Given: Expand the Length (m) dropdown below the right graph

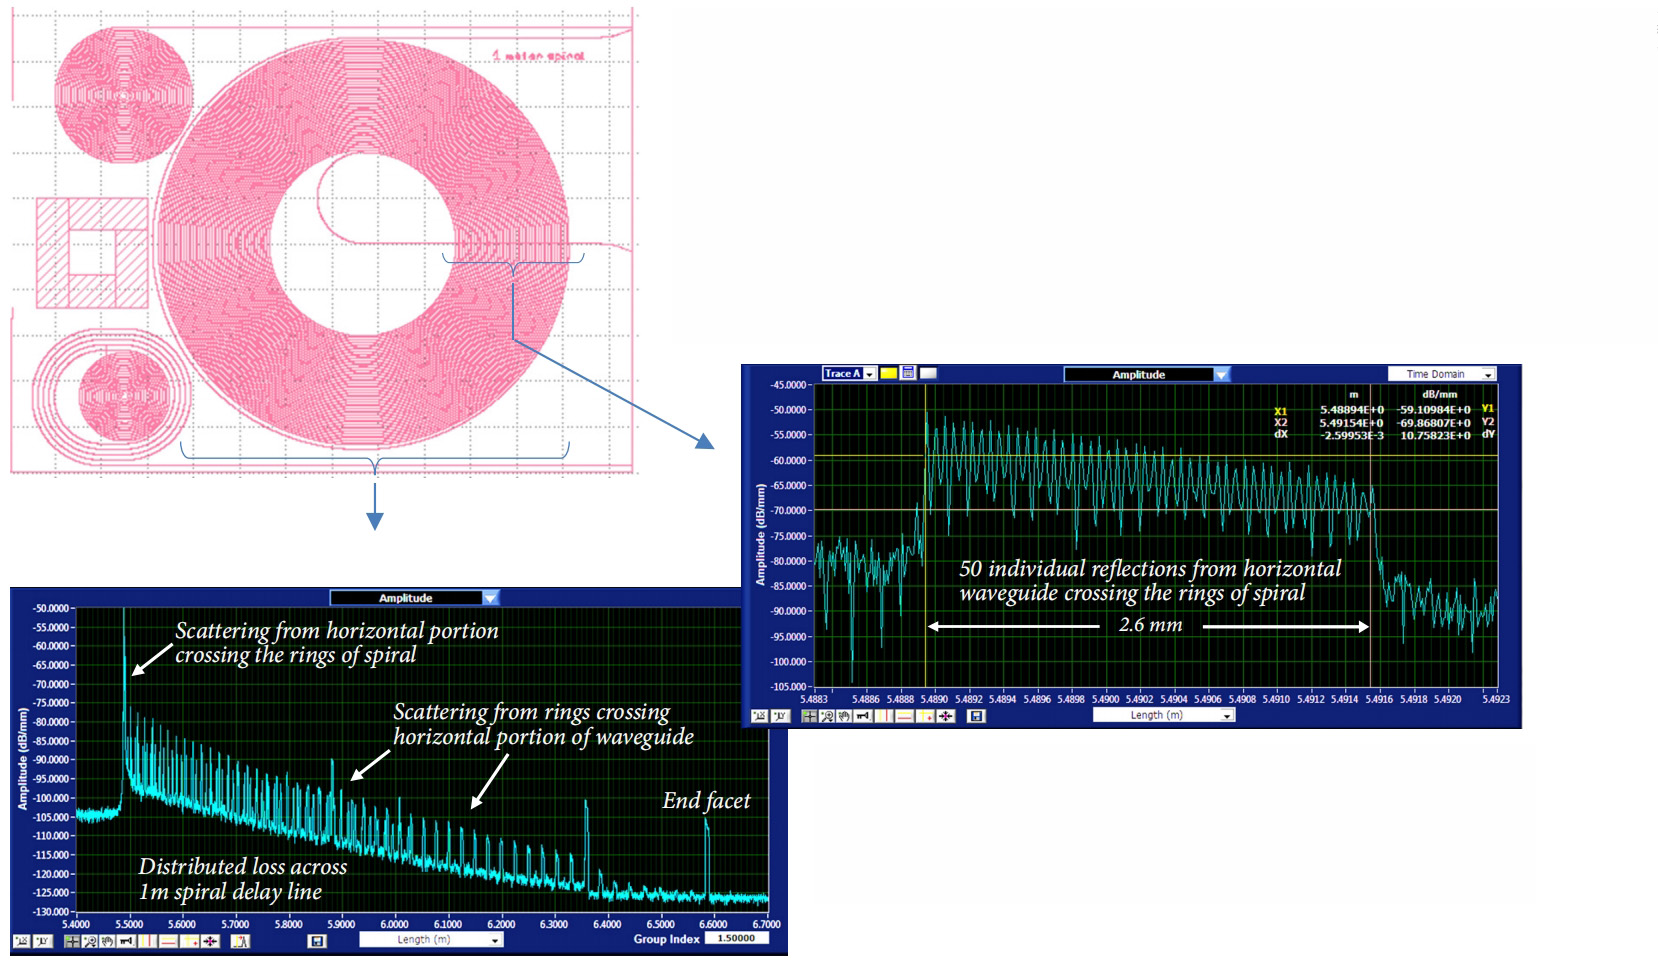Looking at the screenshot, I should [x=1227, y=716].
